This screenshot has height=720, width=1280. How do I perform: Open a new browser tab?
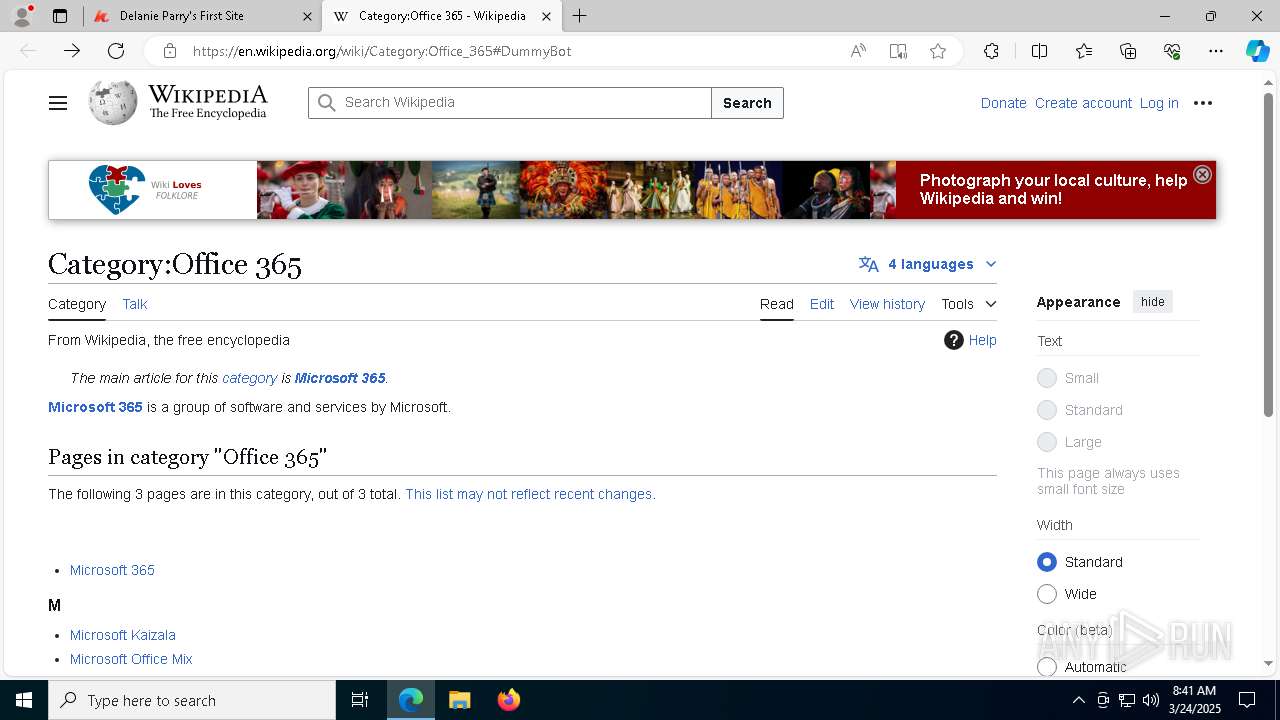tap(580, 16)
